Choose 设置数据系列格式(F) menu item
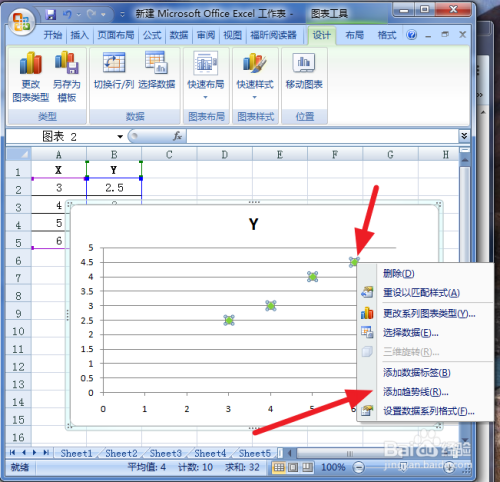Image resolution: width=500 pixels, height=482 pixels. click(425, 411)
